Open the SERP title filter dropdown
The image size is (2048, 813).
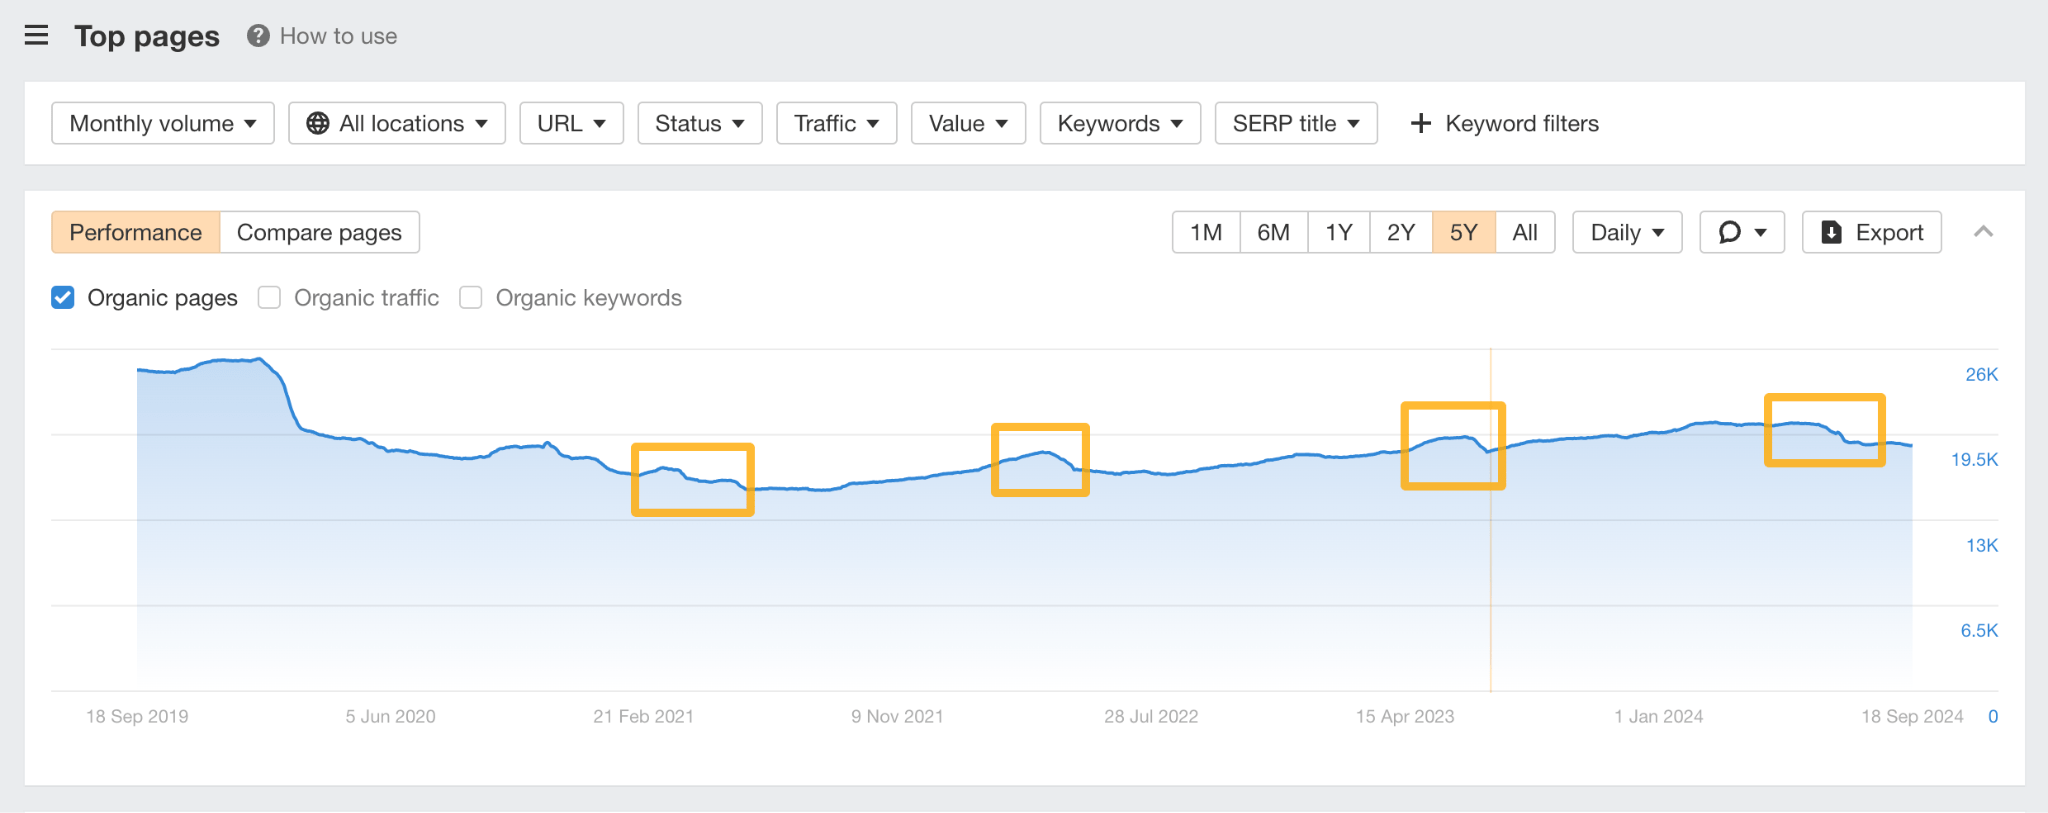point(1295,123)
